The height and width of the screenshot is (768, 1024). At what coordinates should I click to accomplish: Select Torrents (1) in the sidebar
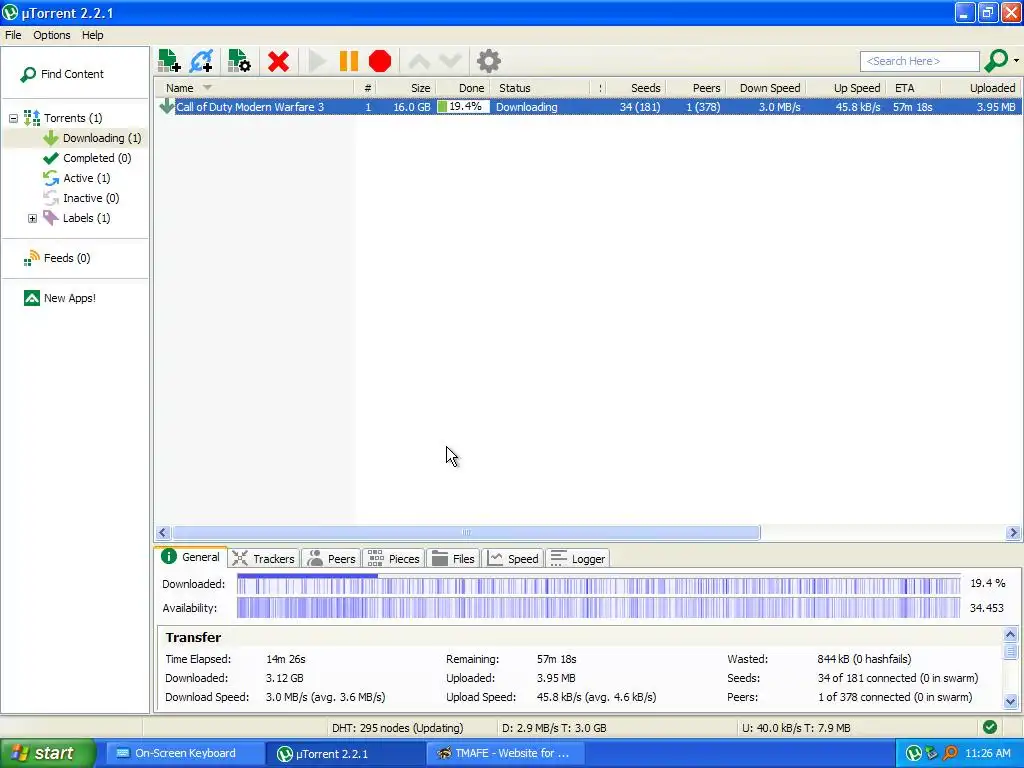tap(73, 118)
